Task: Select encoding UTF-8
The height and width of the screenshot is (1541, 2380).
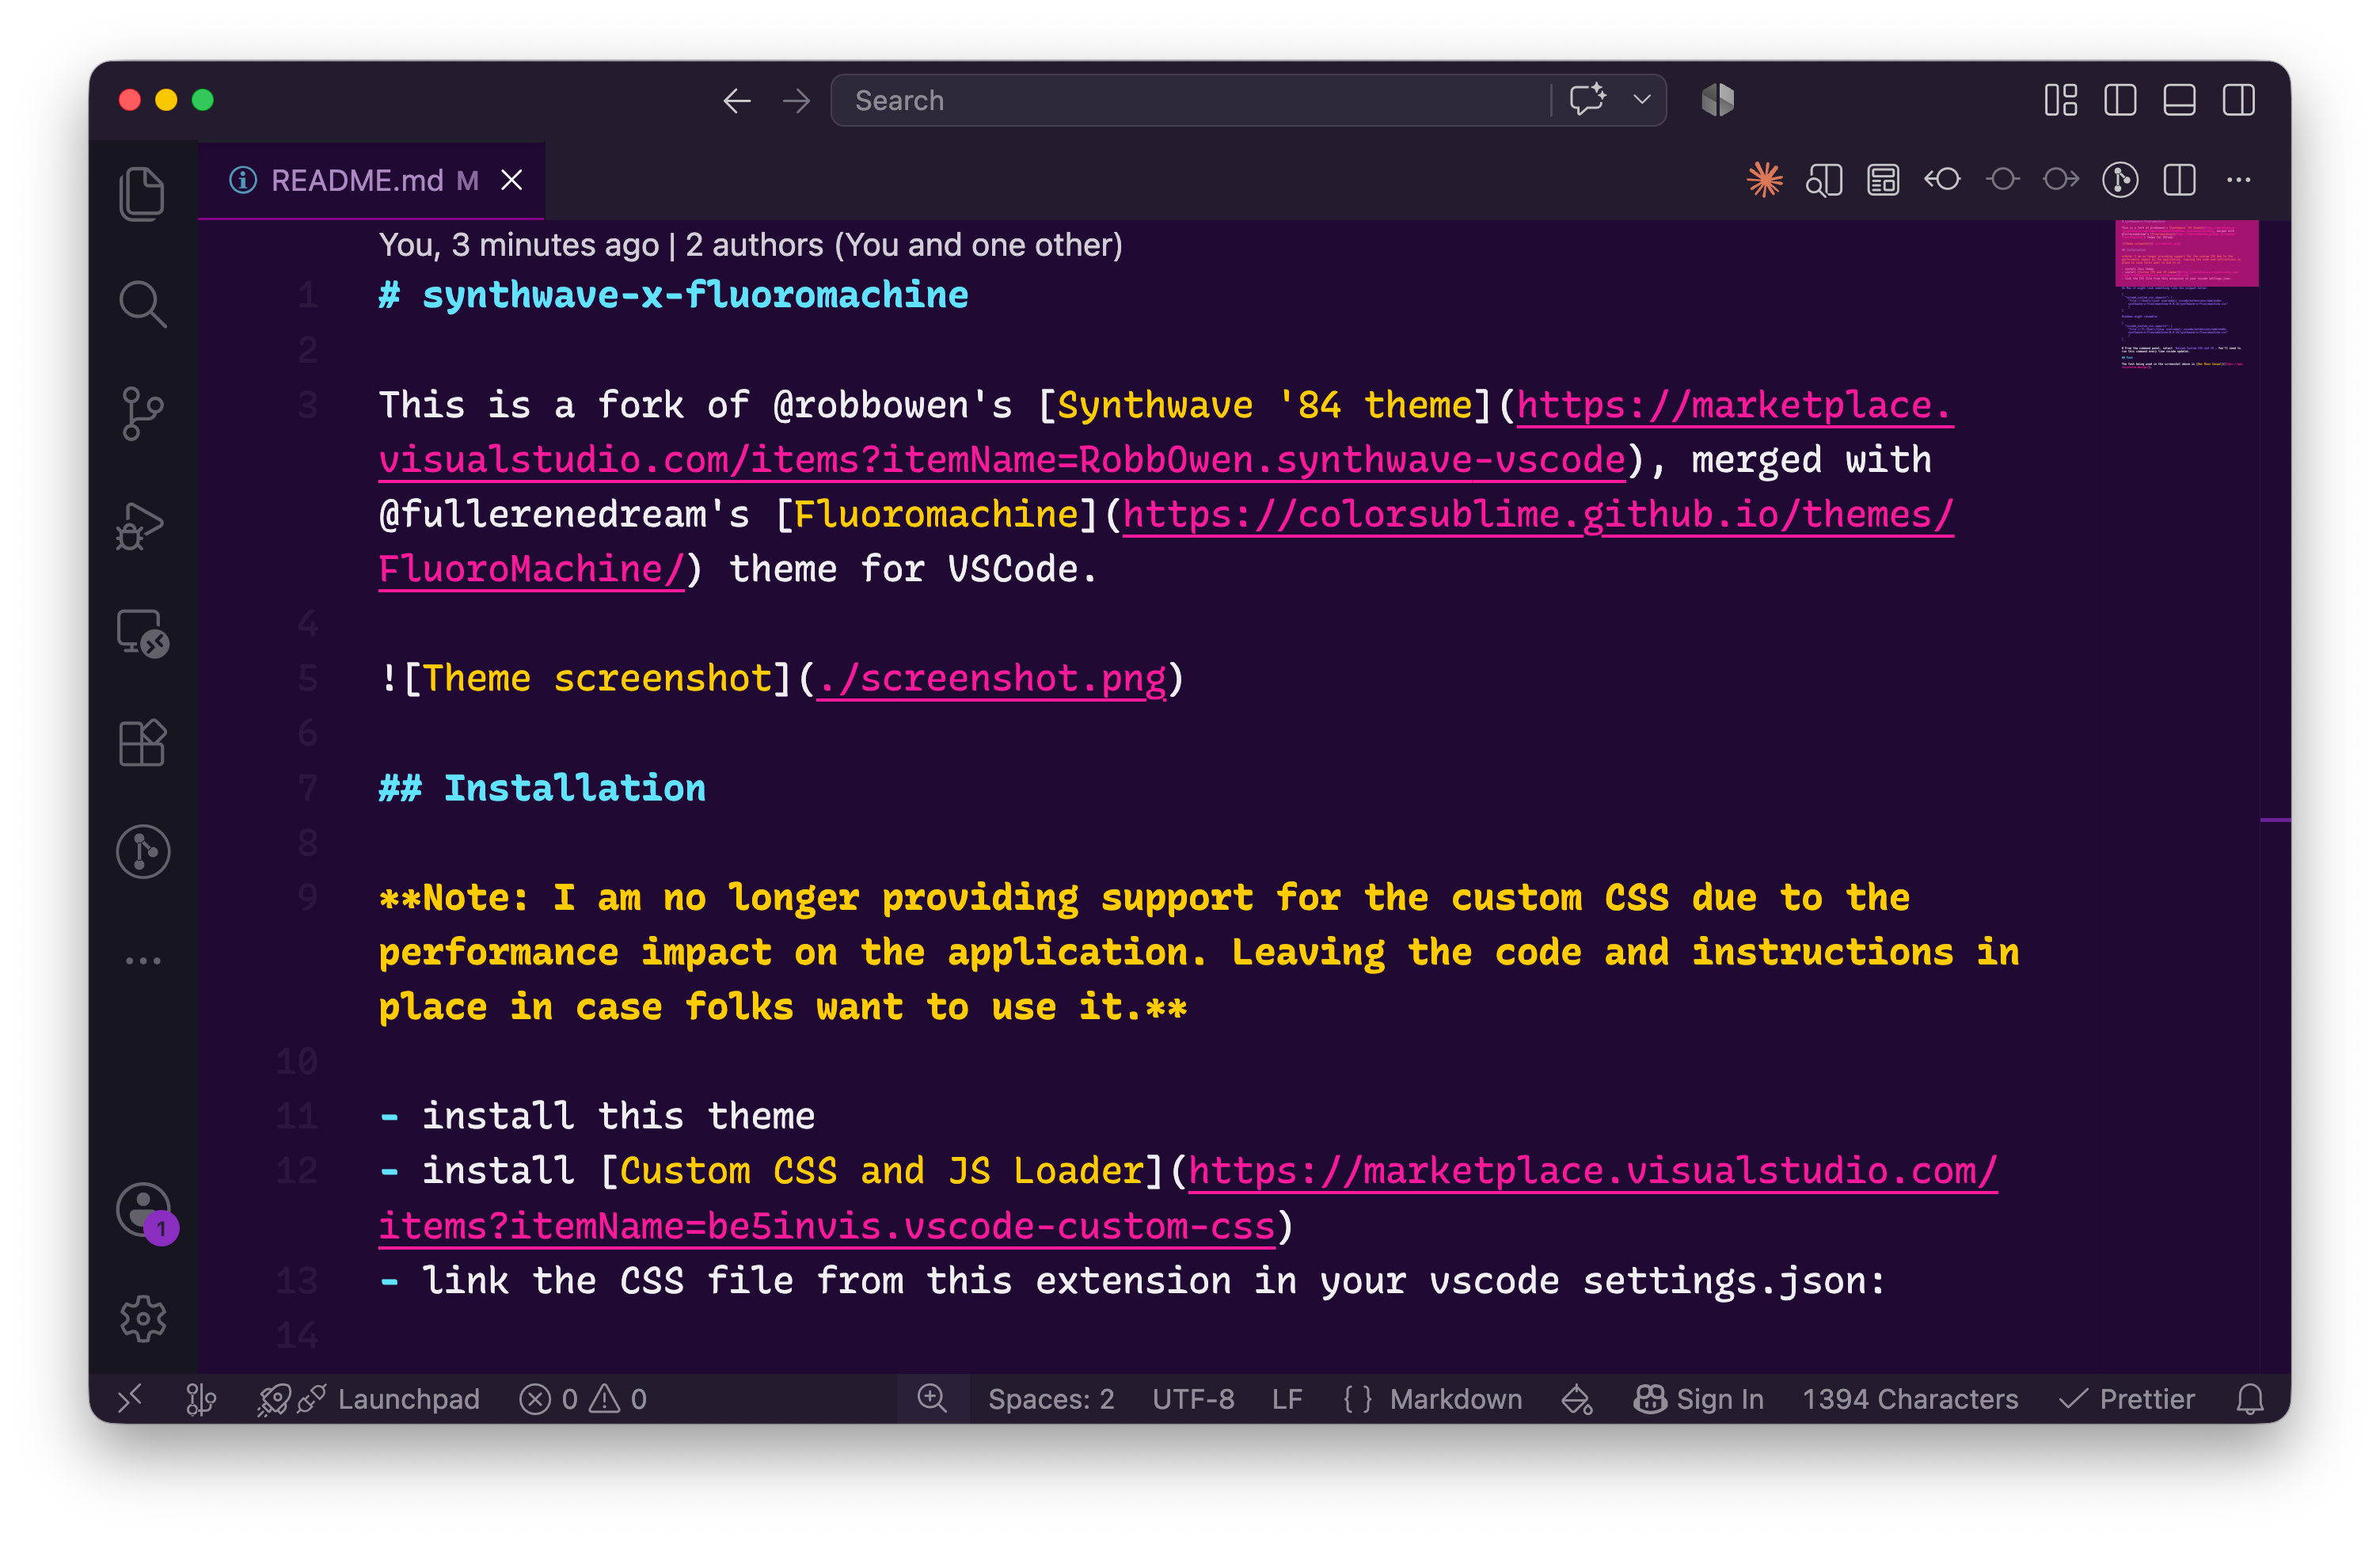Action: point(1193,1399)
